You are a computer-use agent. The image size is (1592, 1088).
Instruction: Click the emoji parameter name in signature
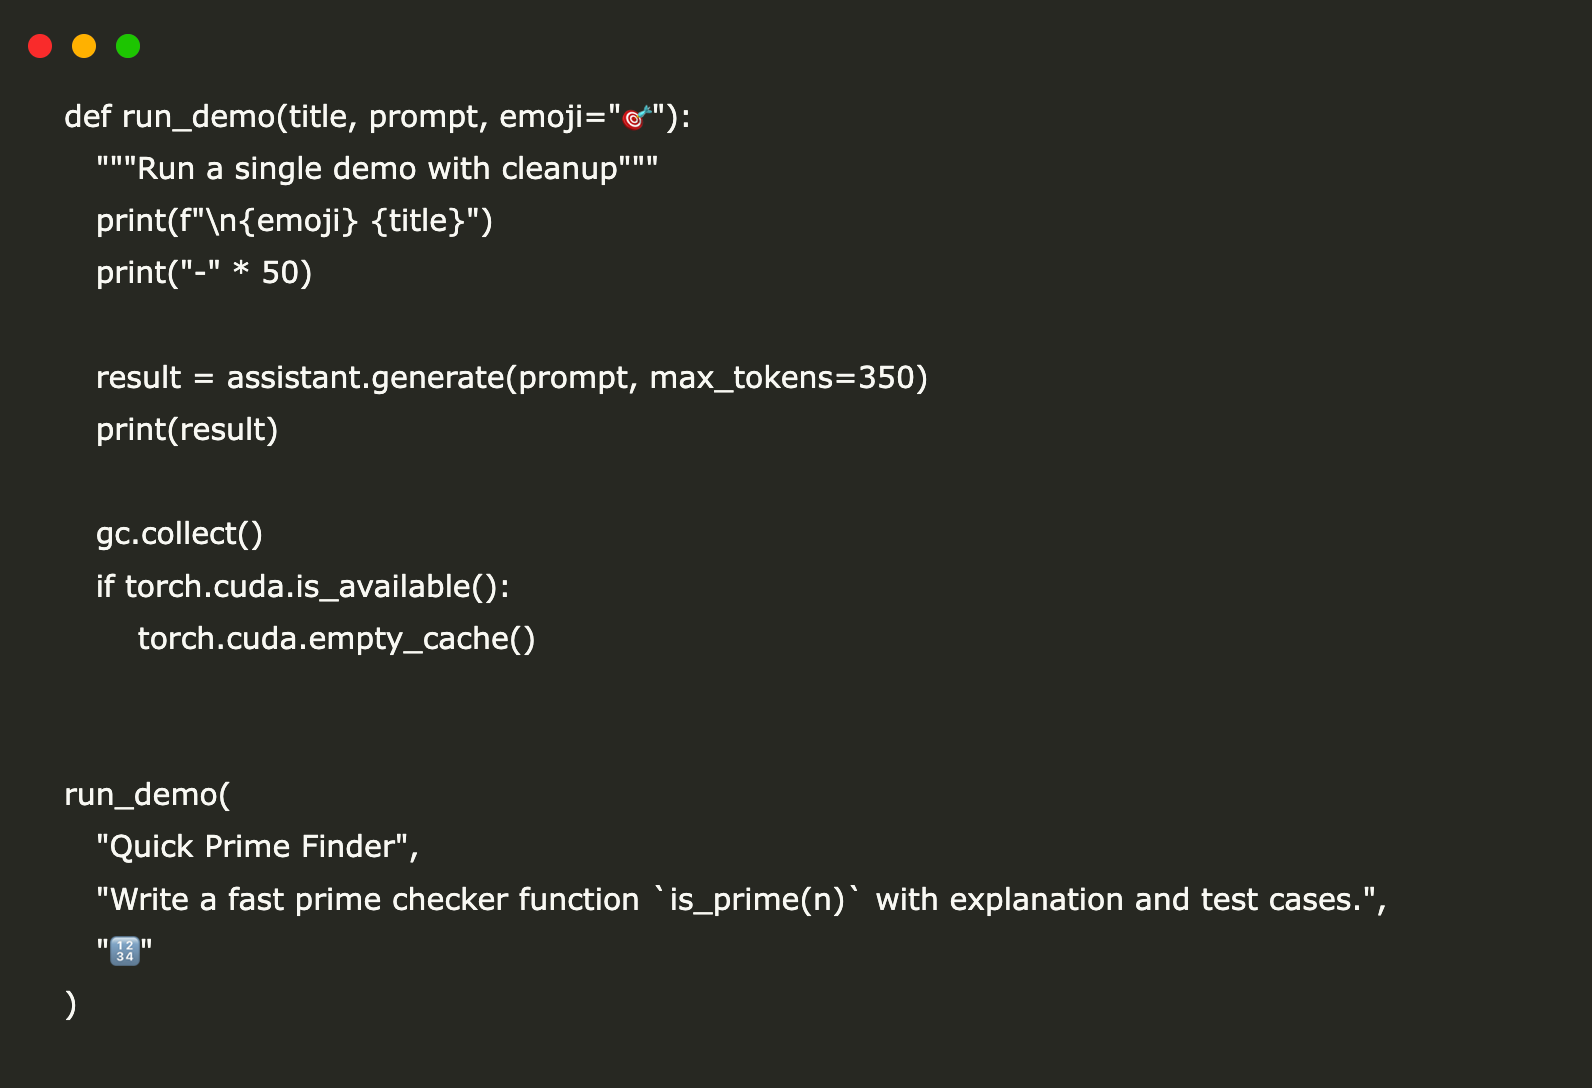point(540,117)
